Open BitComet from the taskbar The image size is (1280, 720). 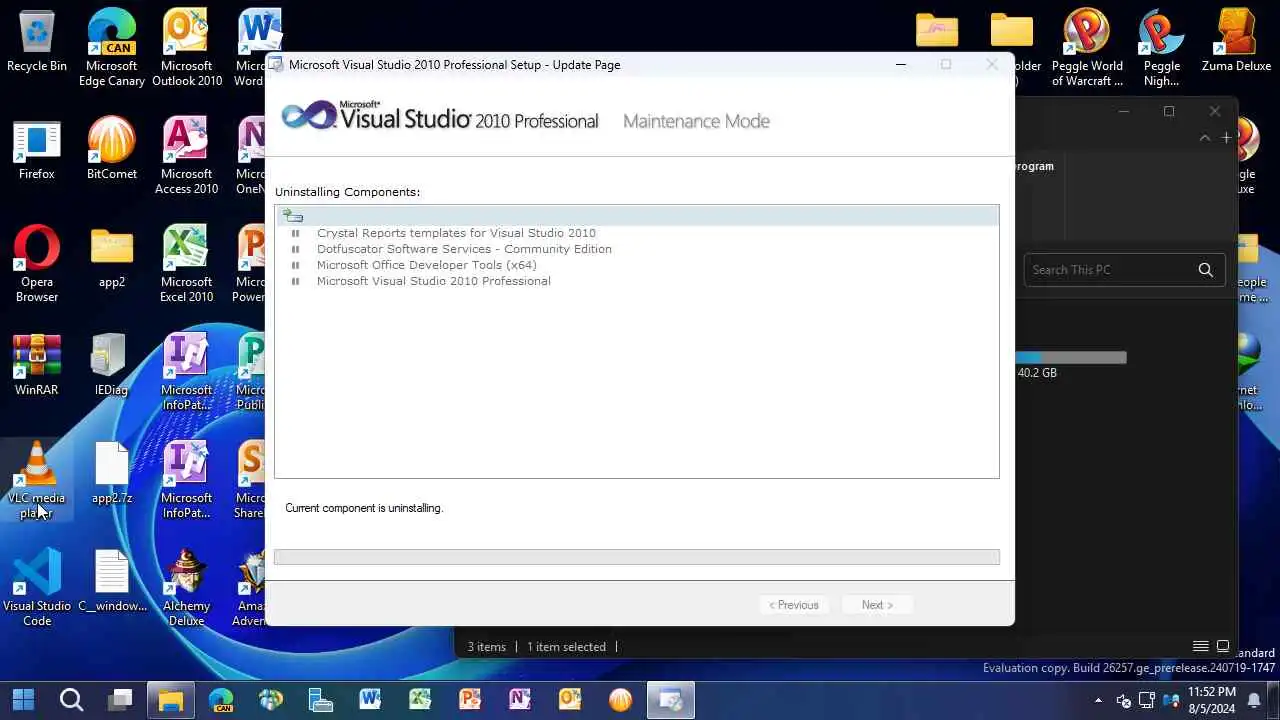coord(620,699)
